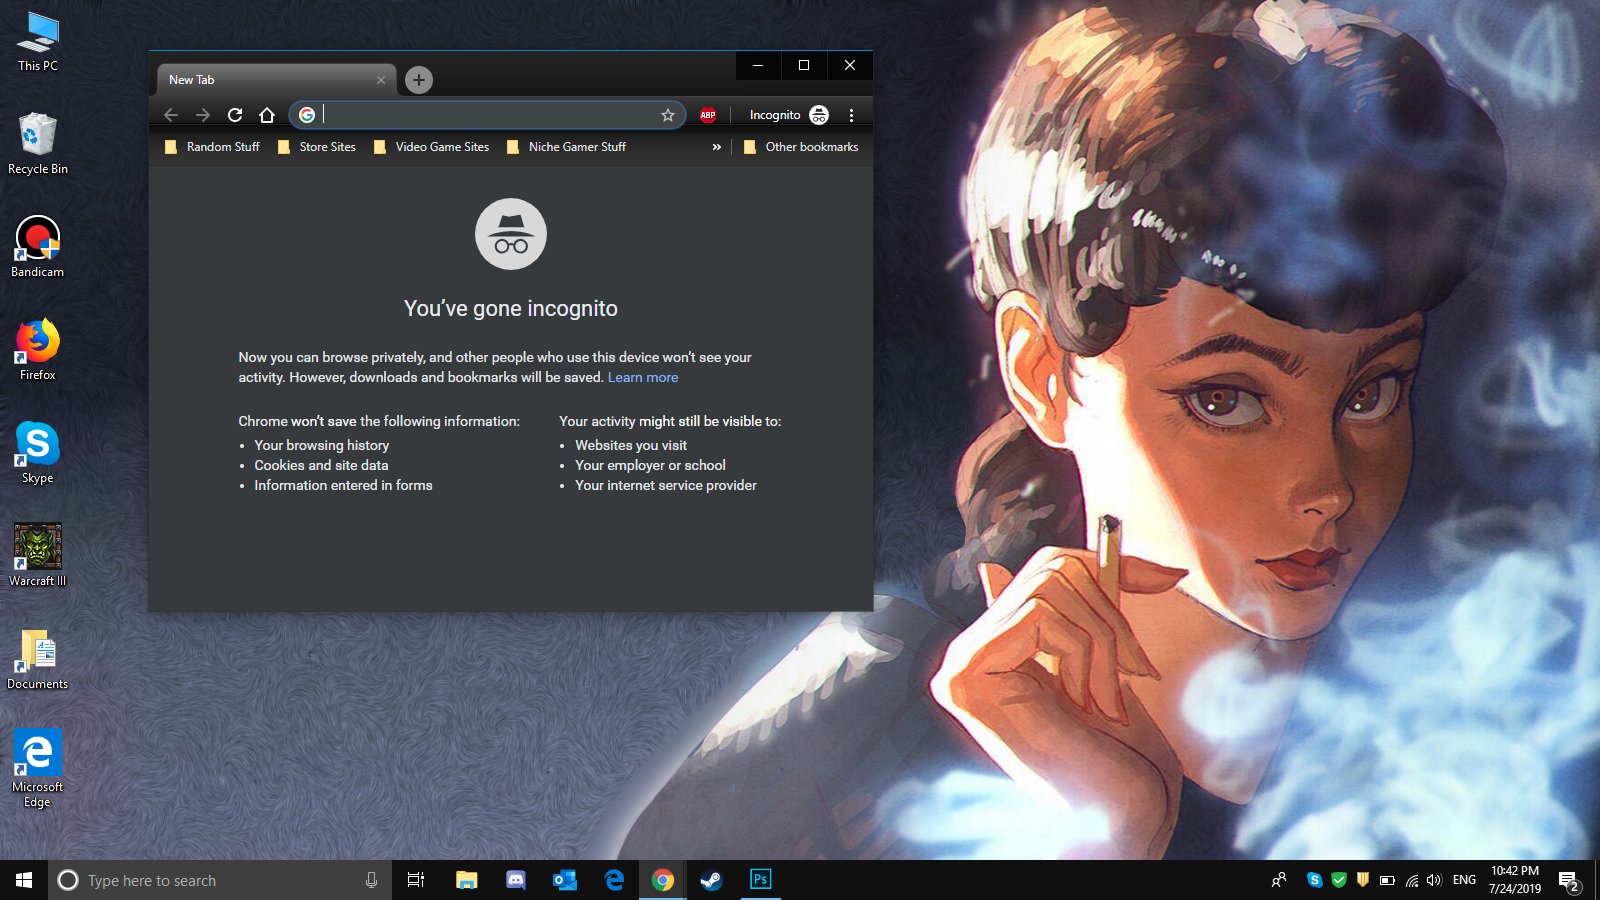Select the Microsoft Edge desktop shortcut
Viewport: 1600px width, 900px height.
[38, 768]
